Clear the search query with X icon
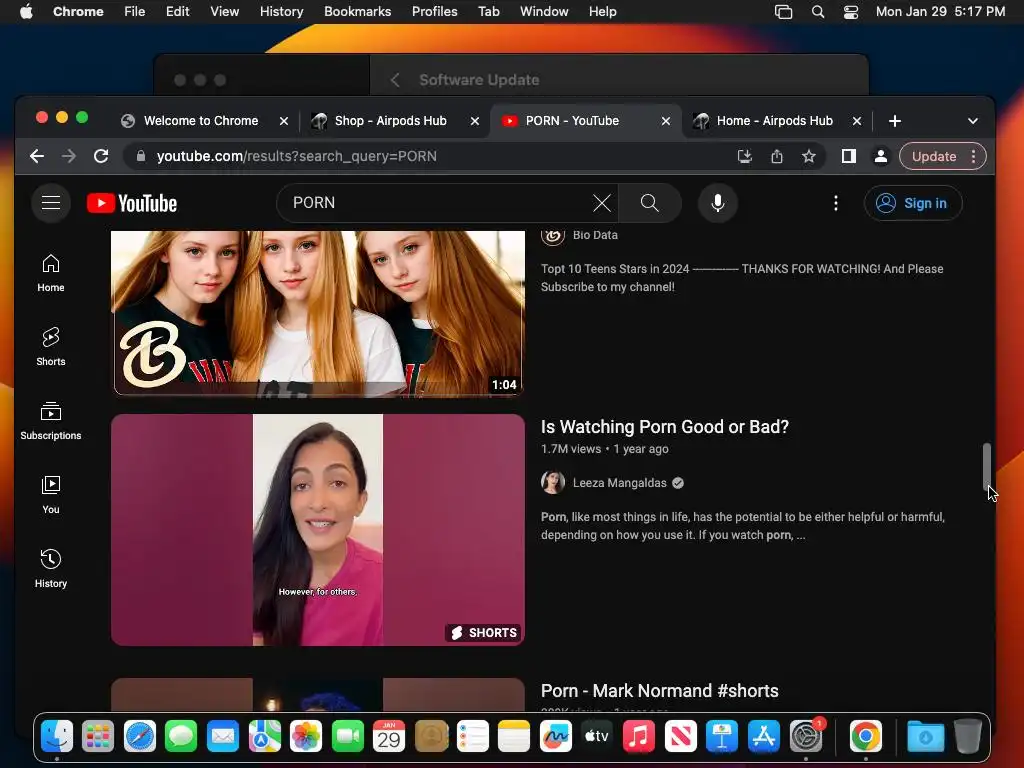 [x=601, y=203]
